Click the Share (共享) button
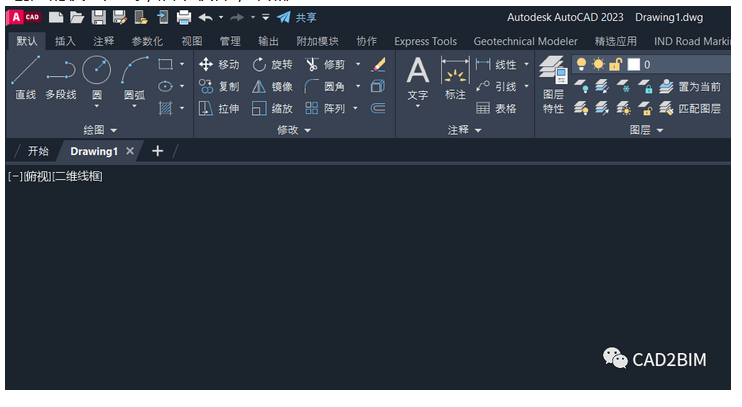The width and height of the screenshot is (742, 407). click(297, 18)
